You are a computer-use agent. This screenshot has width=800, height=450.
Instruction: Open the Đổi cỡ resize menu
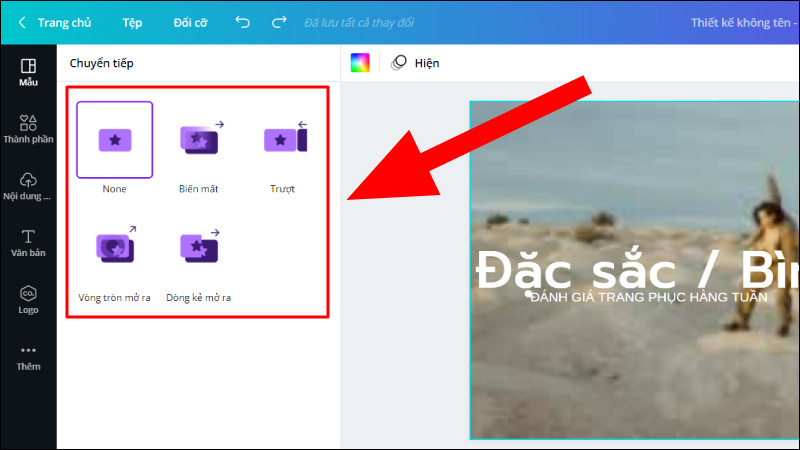[x=190, y=23]
